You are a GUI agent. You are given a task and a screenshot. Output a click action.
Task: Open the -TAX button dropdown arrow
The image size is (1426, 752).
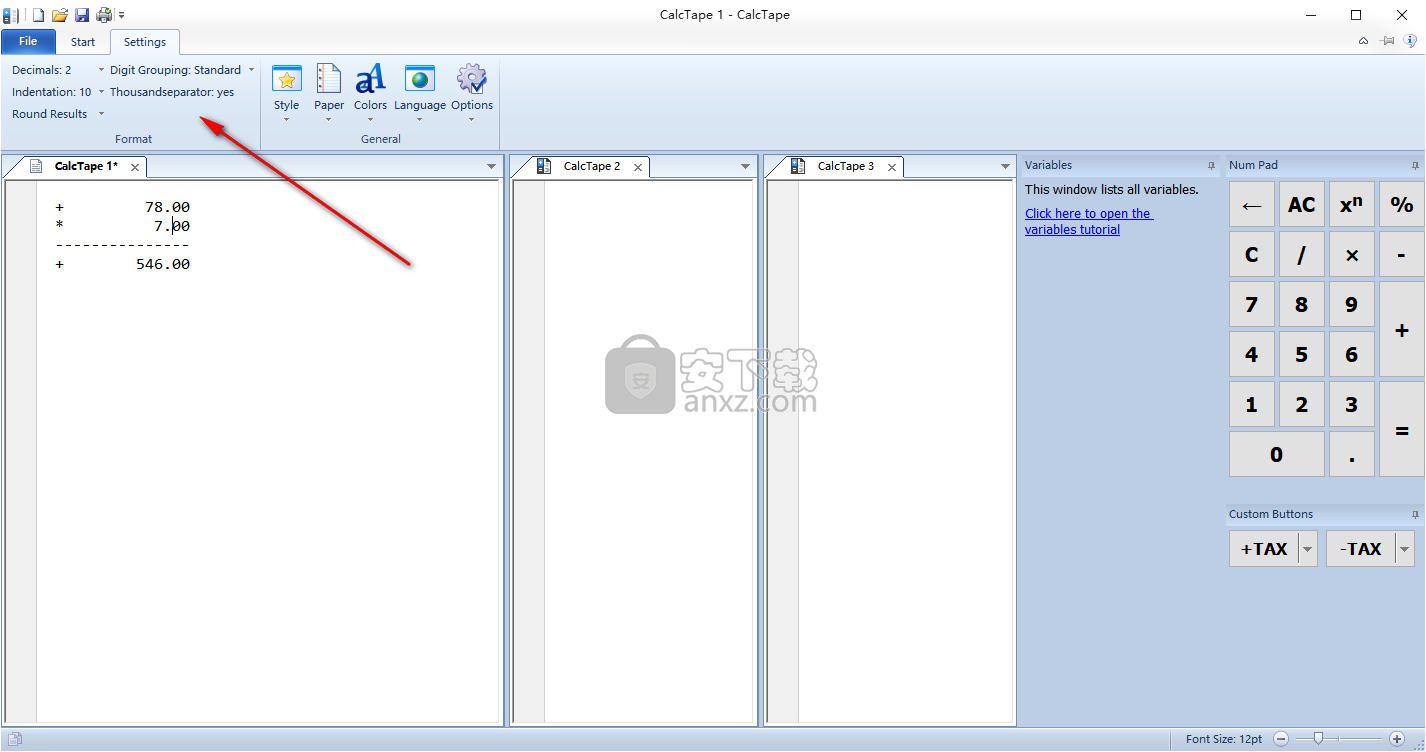[x=1405, y=548]
